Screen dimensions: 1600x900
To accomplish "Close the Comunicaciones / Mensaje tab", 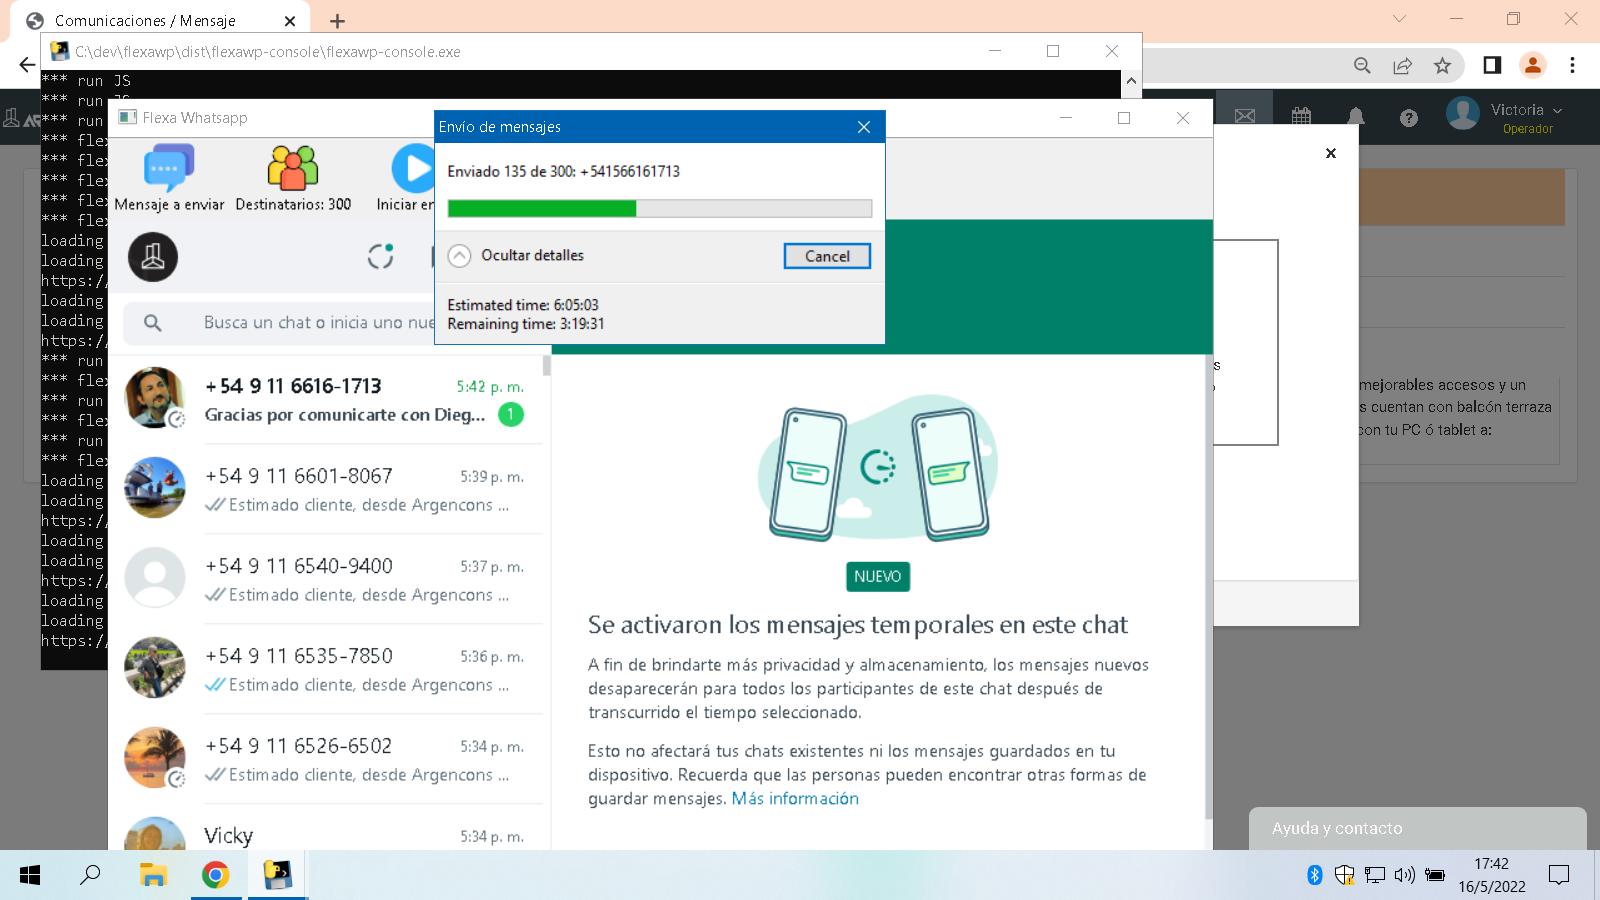I will [x=290, y=20].
